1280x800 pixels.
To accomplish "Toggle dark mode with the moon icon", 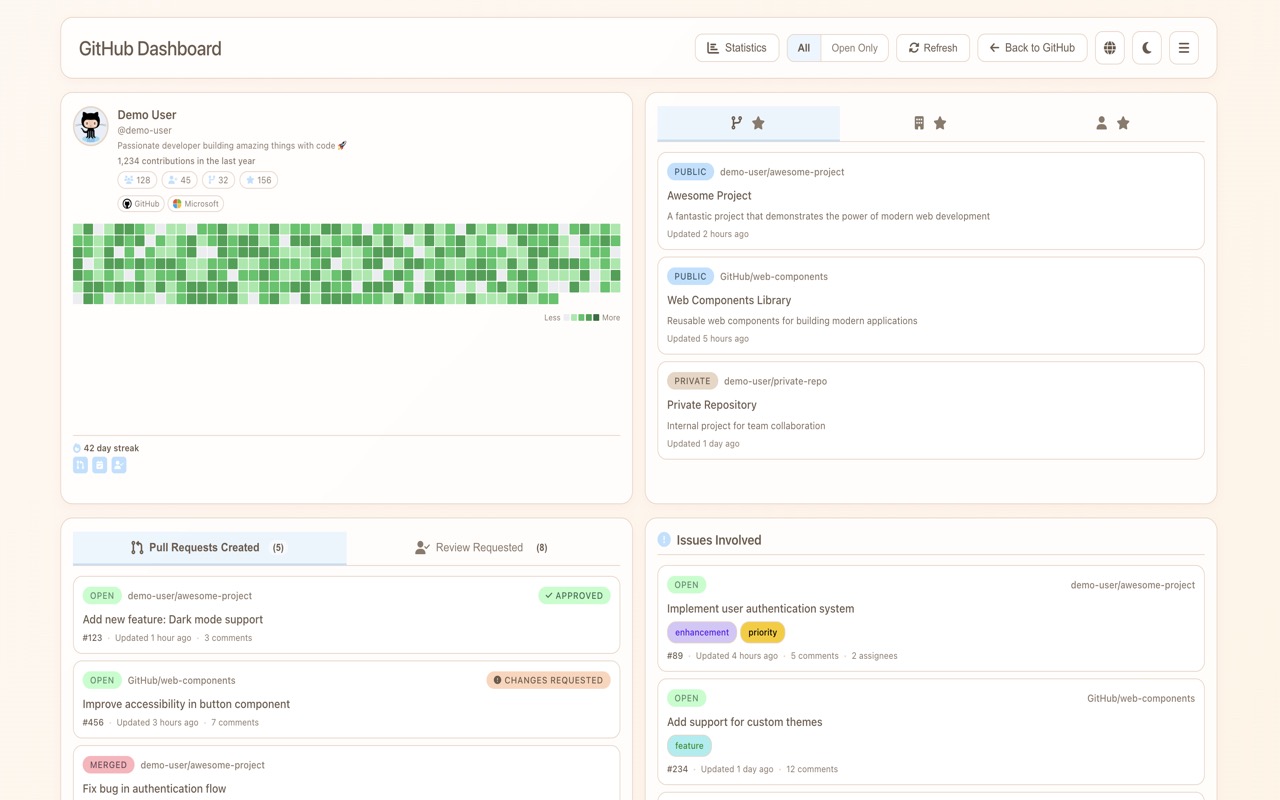I will click(1146, 47).
